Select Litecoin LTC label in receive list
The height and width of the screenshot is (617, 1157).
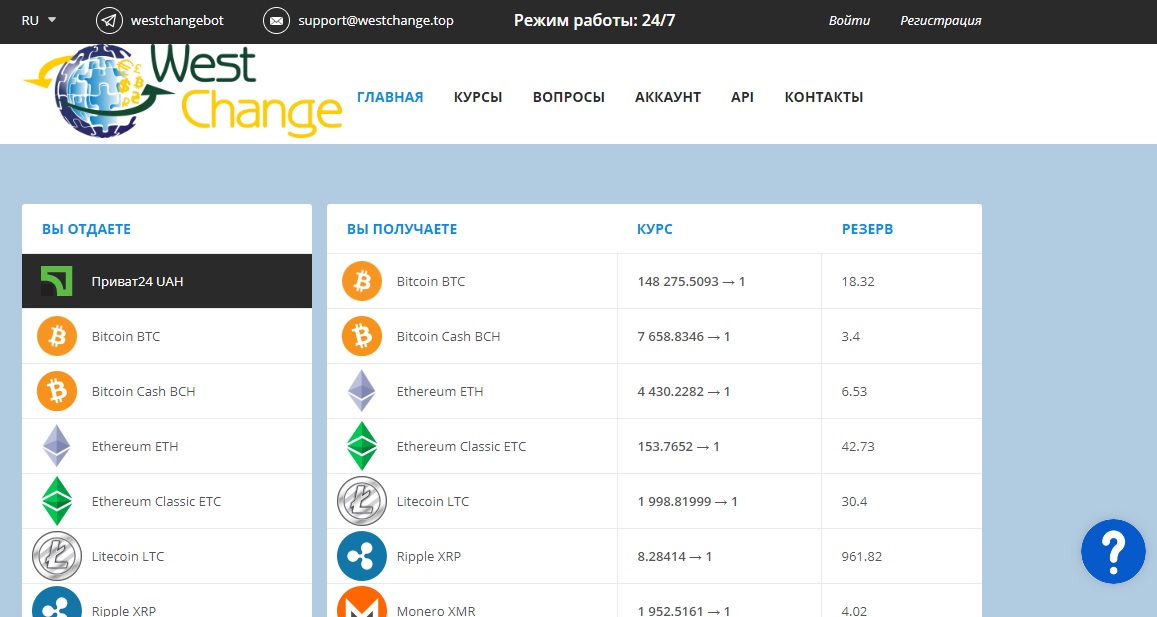(x=433, y=501)
